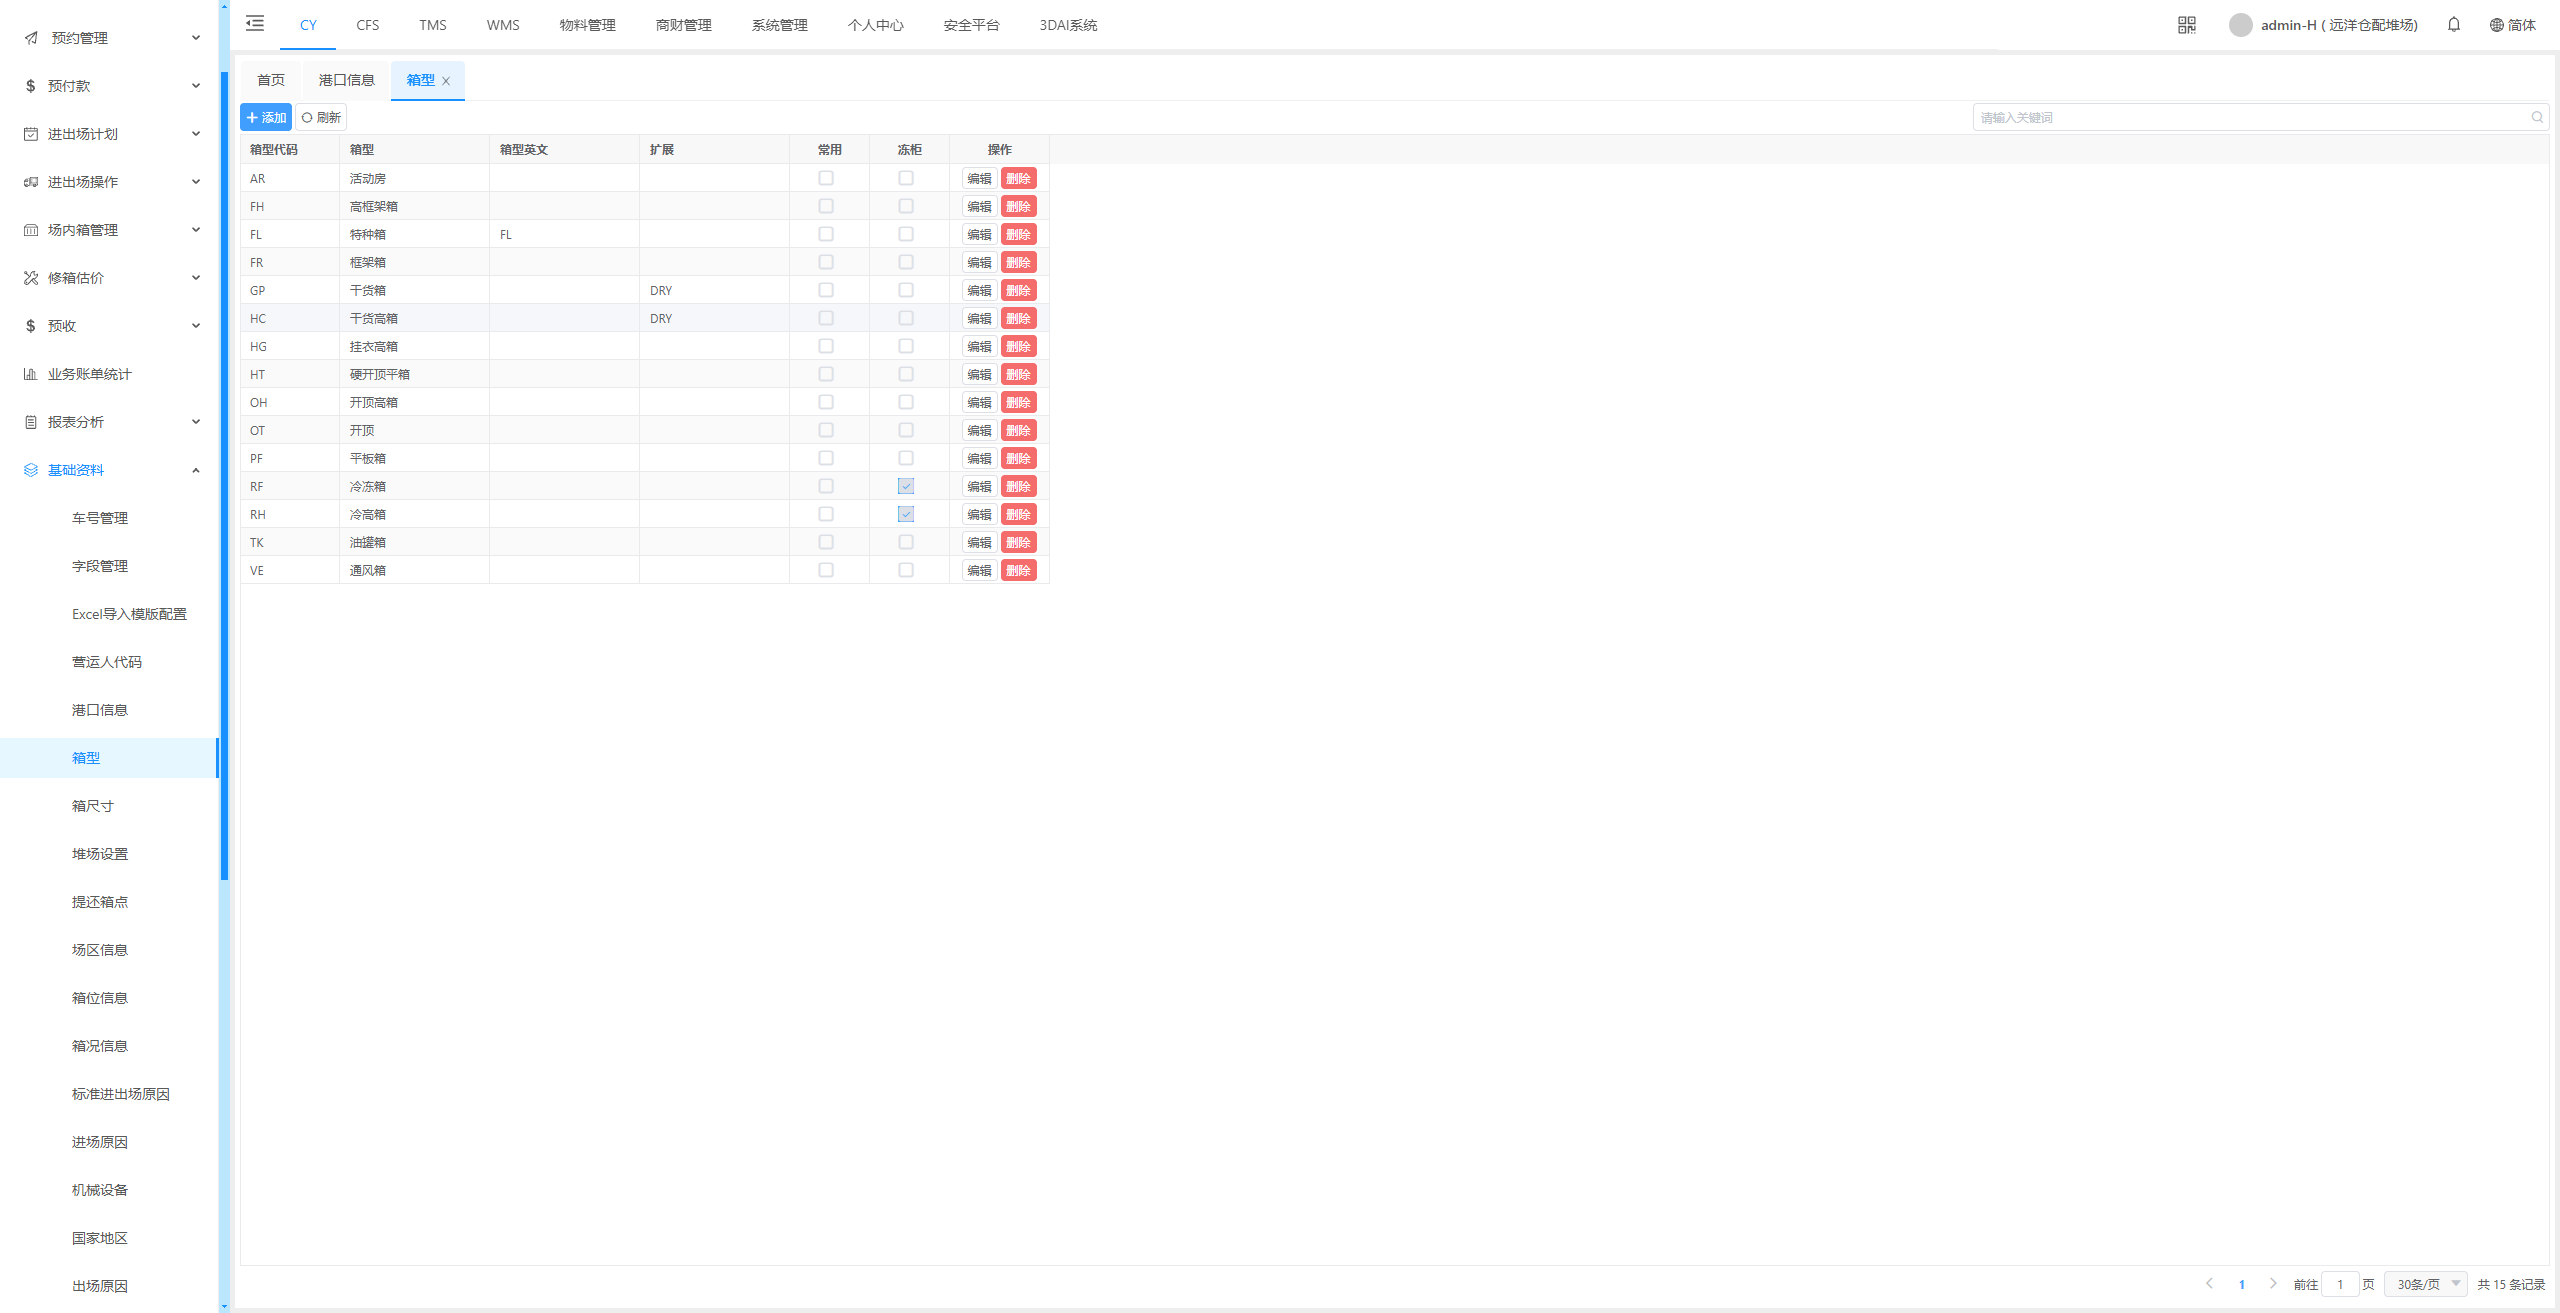Switch to the WMS top menu
Screen dimensions: 2560x1313
[502, 25]
